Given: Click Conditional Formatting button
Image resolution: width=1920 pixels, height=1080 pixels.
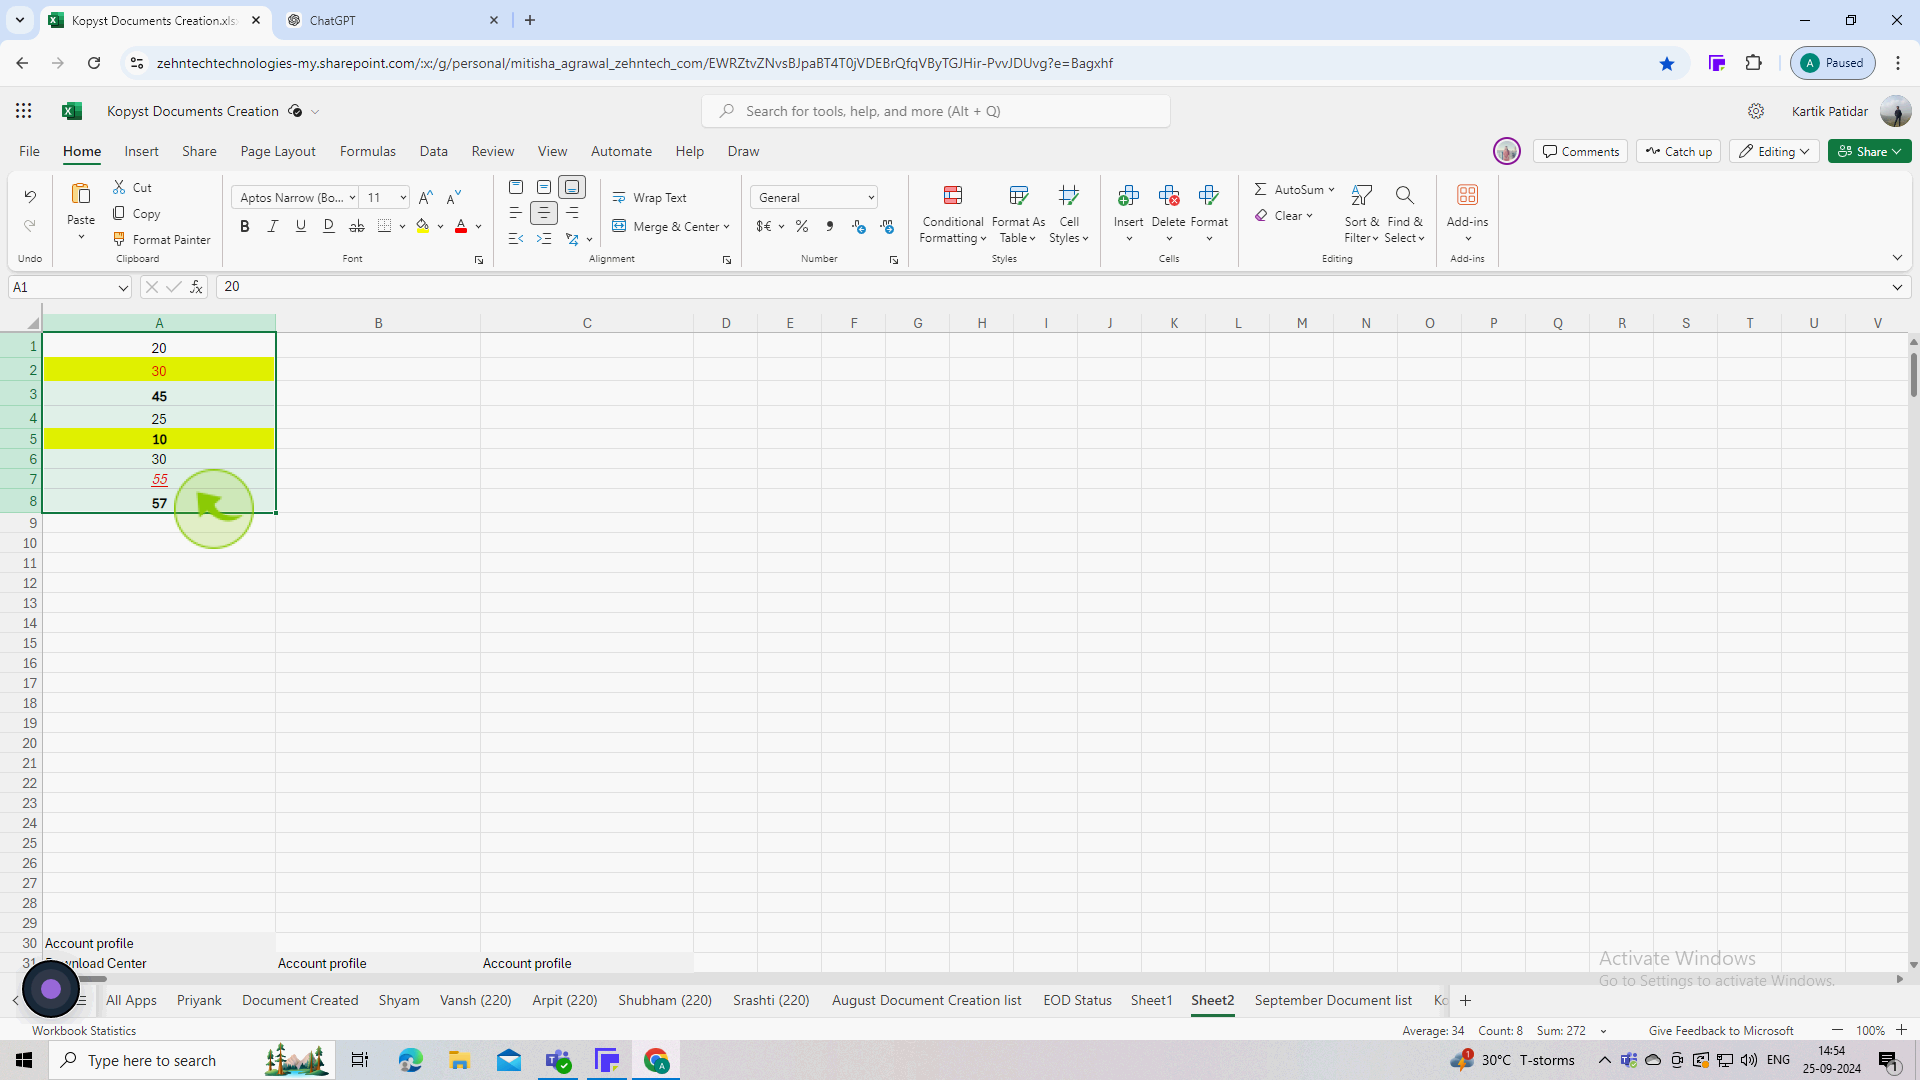Looking at the screenshot, I should 953,213.
